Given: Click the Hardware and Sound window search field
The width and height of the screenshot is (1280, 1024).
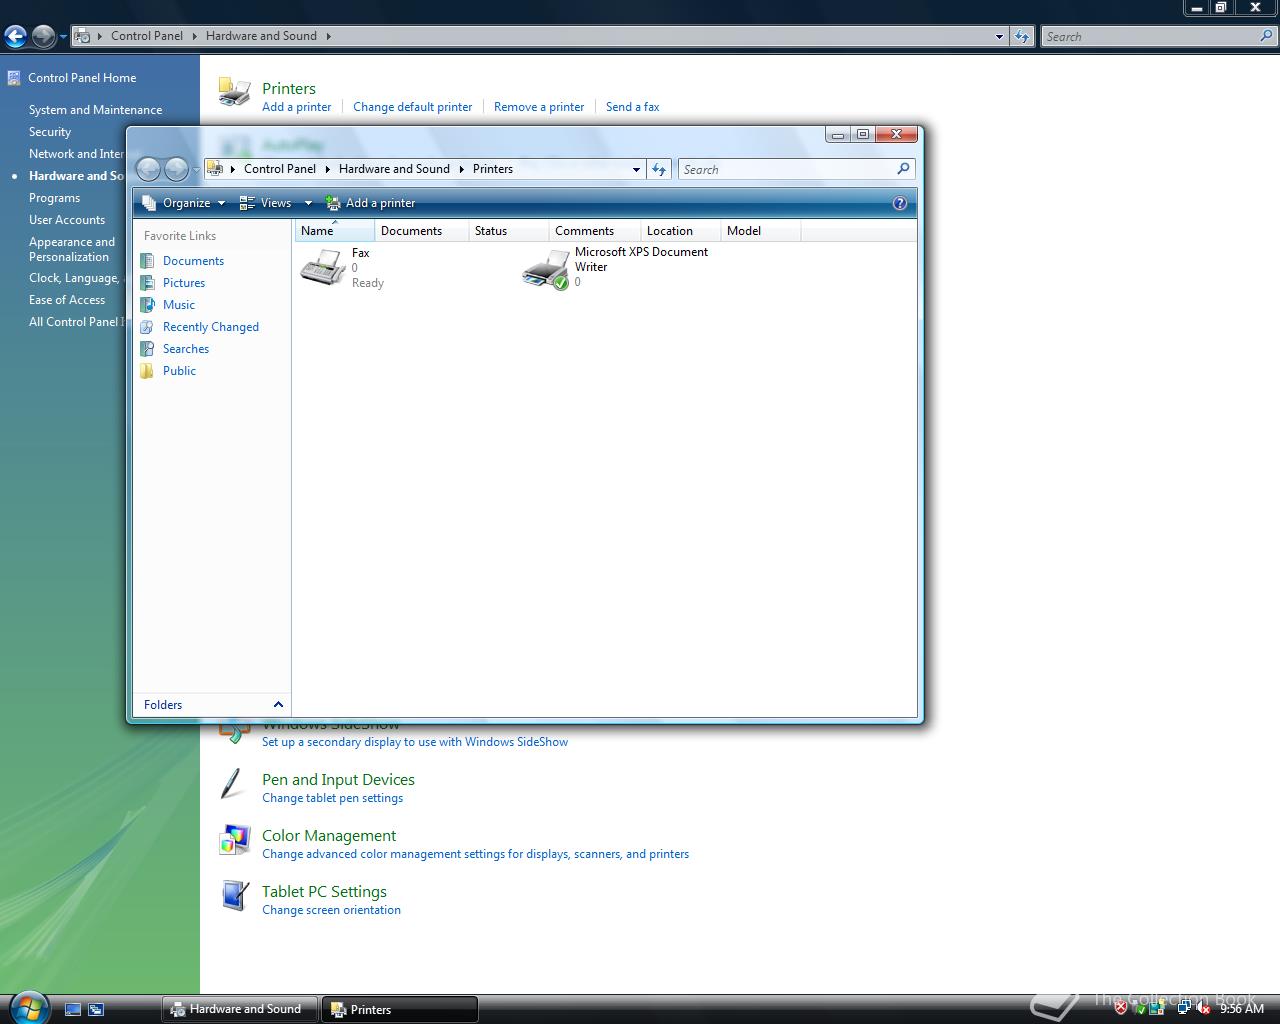Looking at the screenshot, I should pos(1159,36).
